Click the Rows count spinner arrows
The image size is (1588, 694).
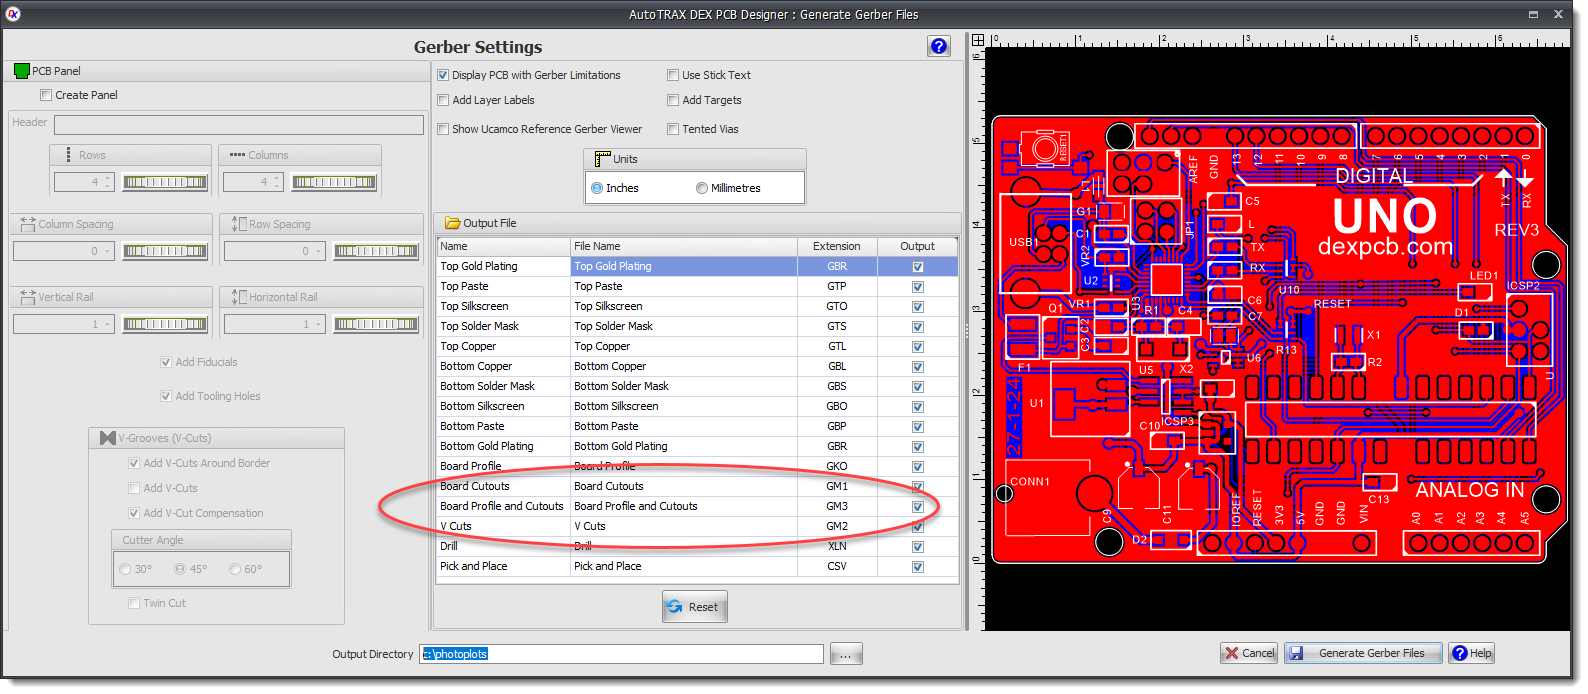click(108, 182)
